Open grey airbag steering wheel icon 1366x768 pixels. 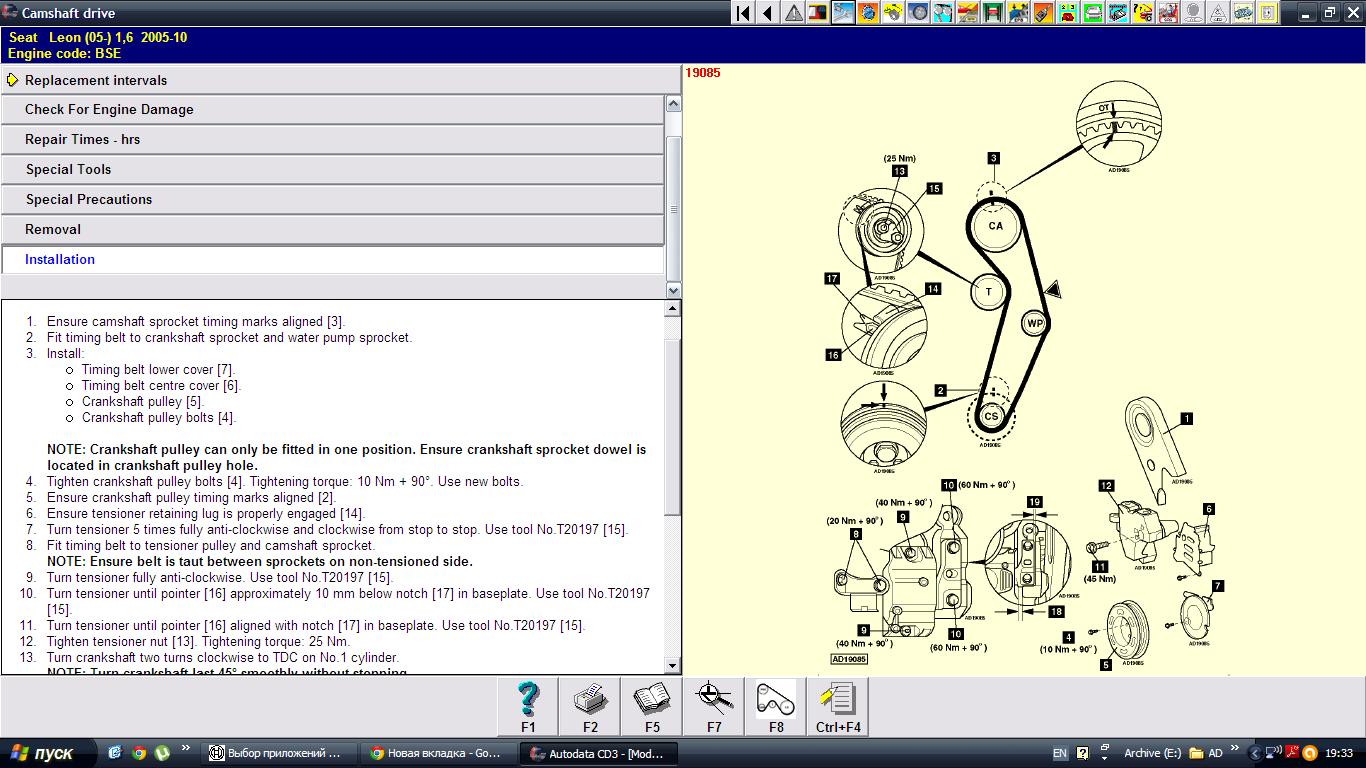point(1192,13)
